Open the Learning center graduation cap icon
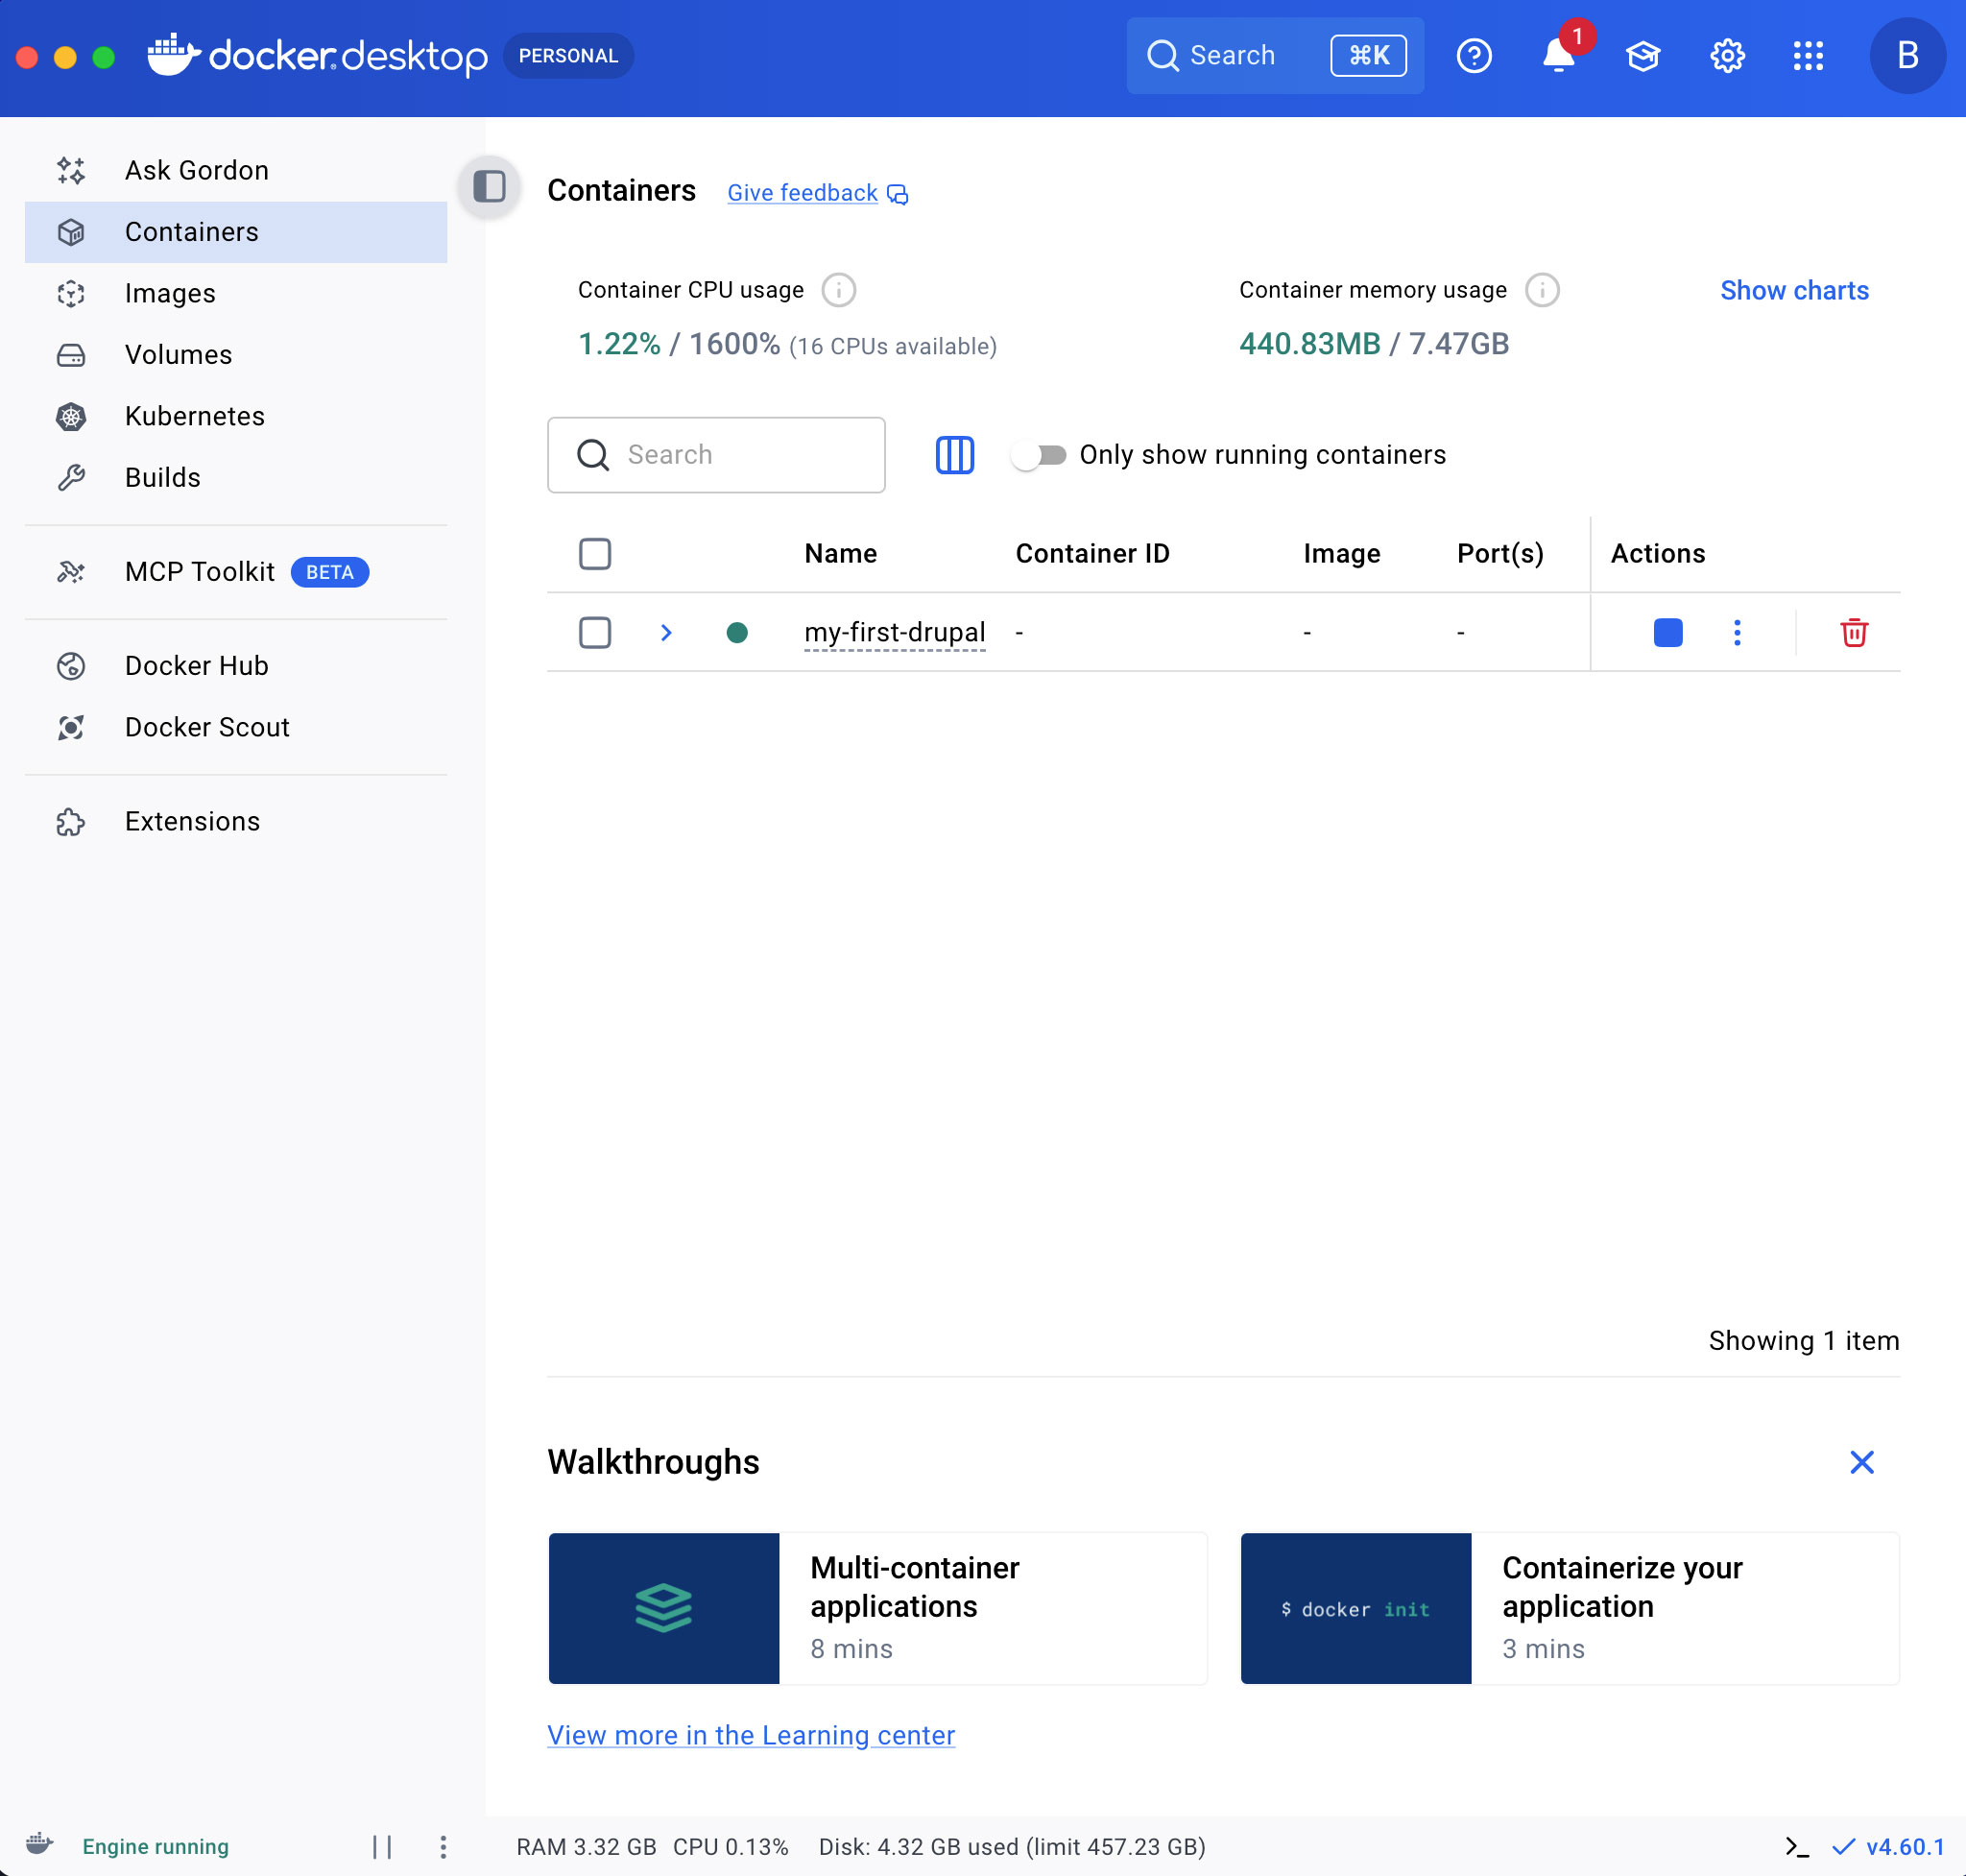 (x=1642, y=55)
